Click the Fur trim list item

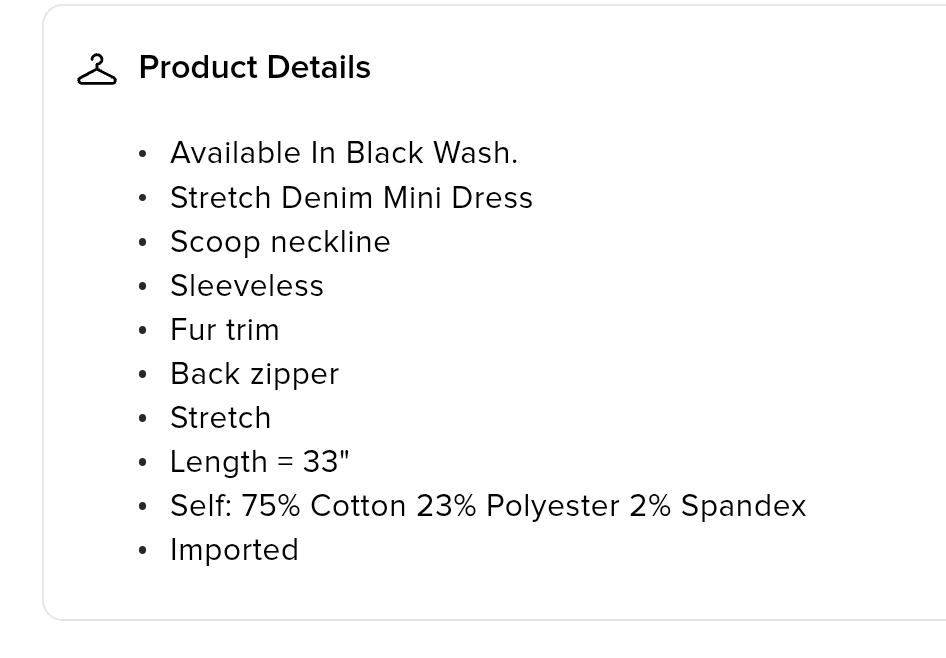click(x=225, y=329)
